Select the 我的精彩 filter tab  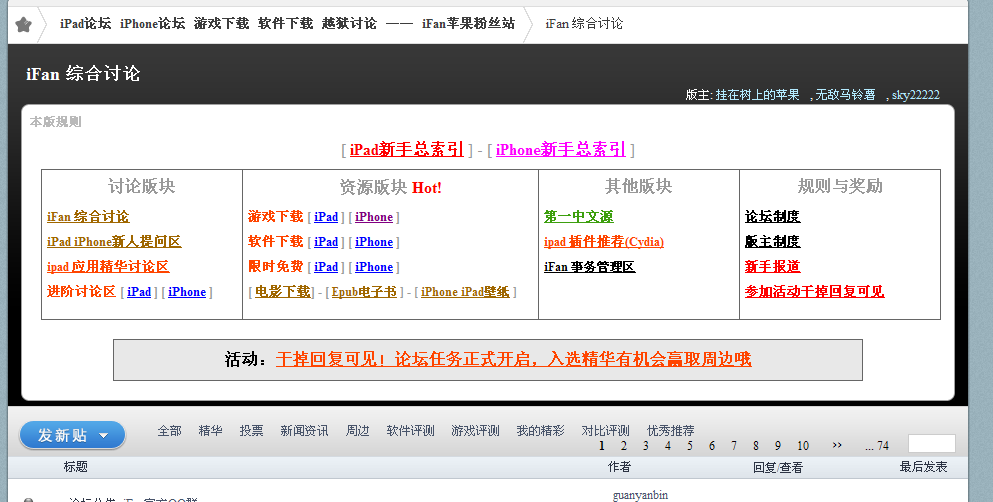click(540, 430)
